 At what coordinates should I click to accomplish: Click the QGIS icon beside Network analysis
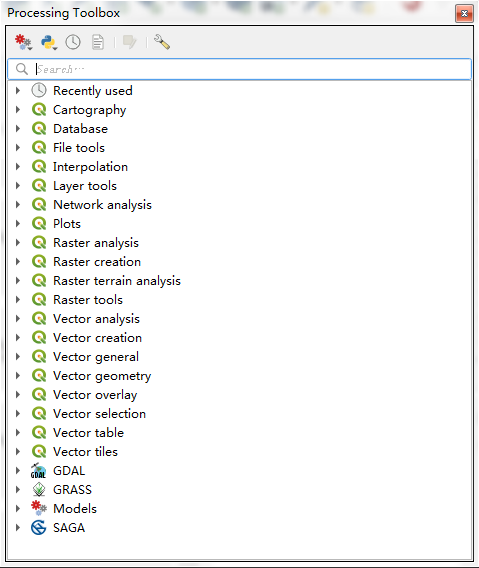point(39,204)
